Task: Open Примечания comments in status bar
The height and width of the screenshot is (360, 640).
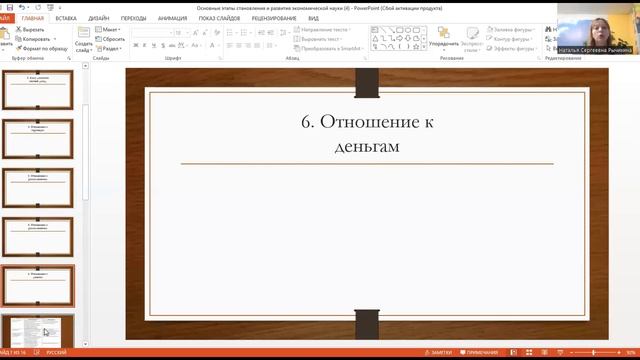Action: (479, 352)
